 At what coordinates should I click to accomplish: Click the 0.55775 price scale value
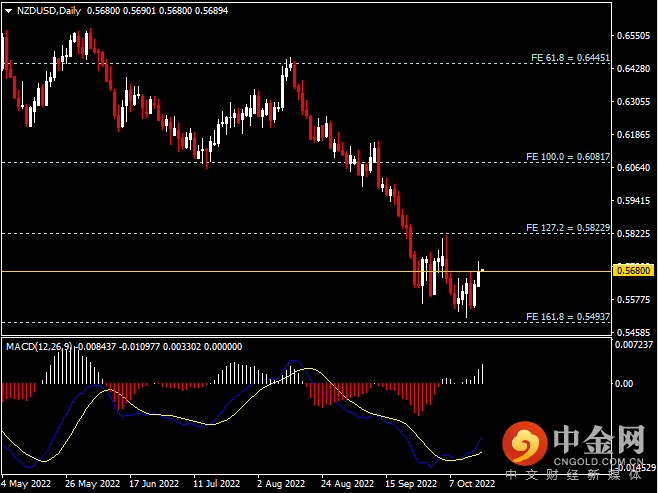633,300
